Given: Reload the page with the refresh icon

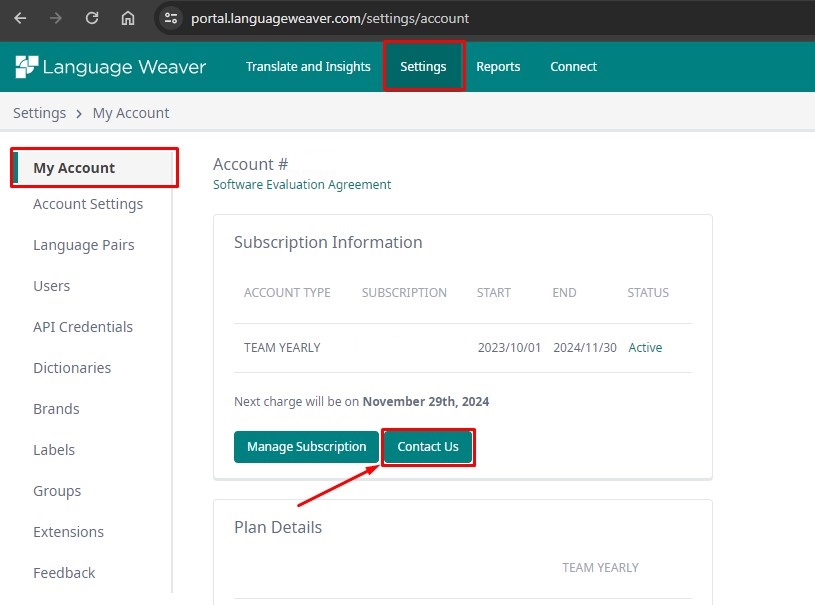Looking at the screenshot, I should (92, 18).
